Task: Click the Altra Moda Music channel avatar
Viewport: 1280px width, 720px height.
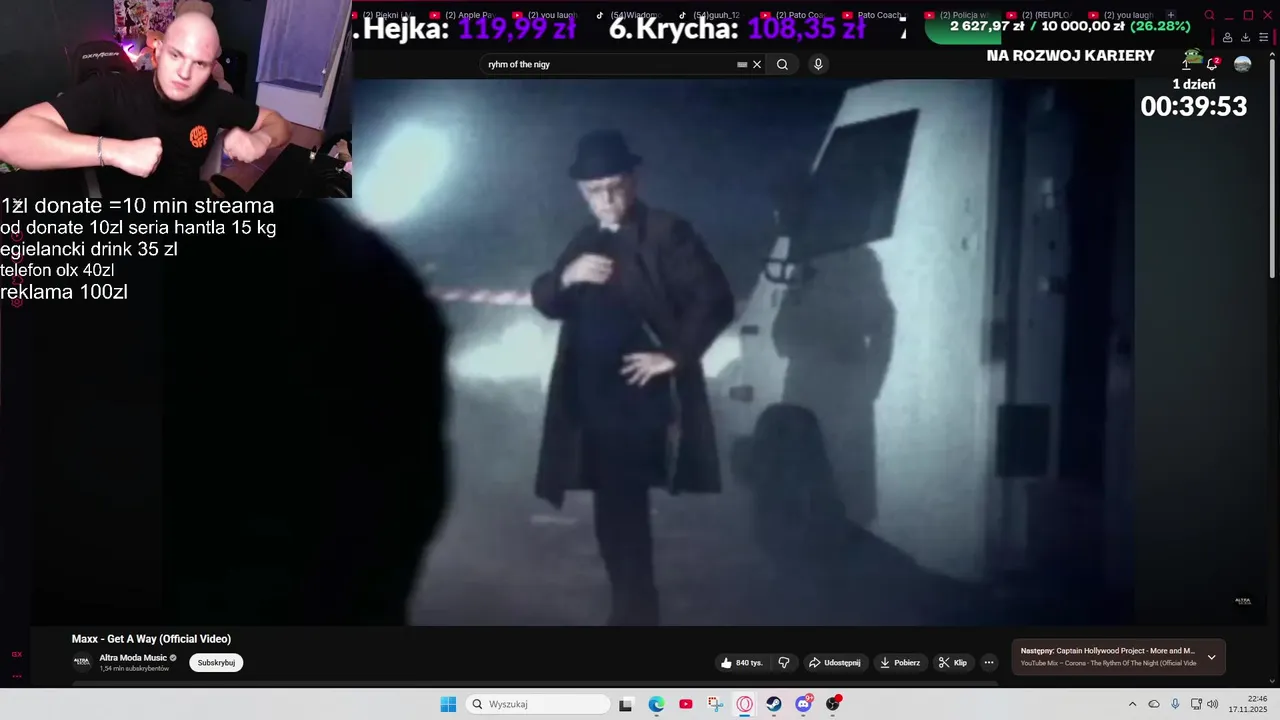Action: (82, 662)
